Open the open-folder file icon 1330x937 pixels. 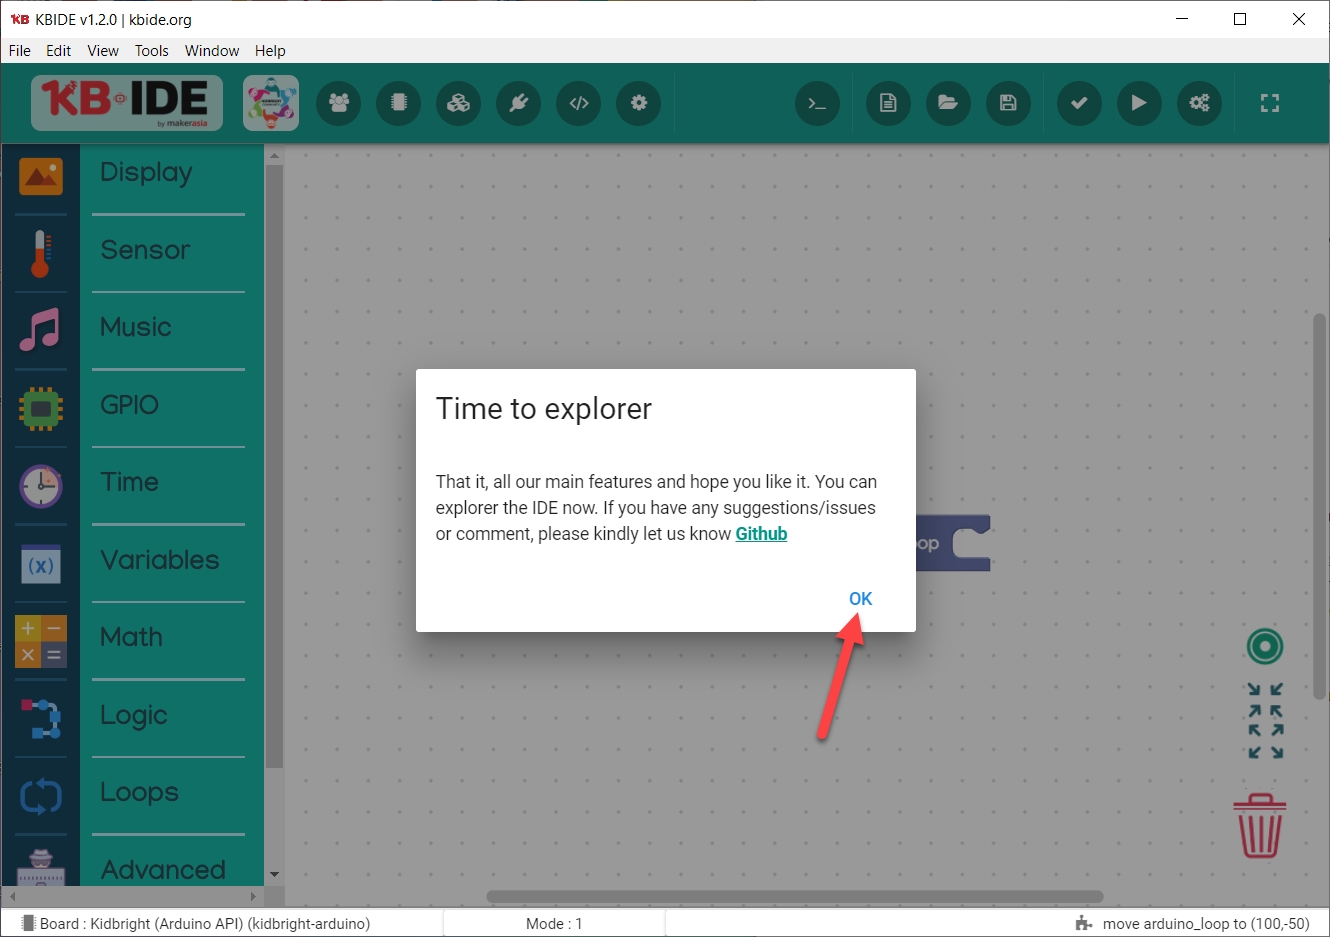coord(948,103)
